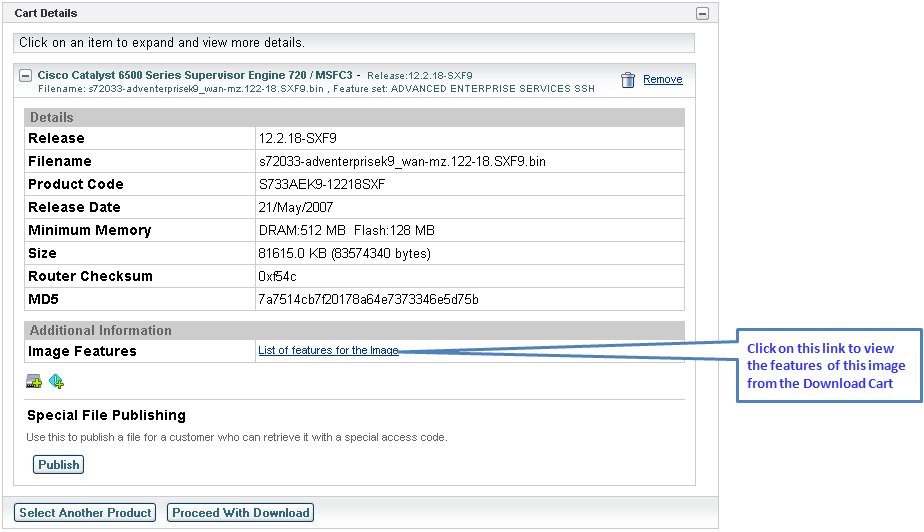Select the release value 12.2.18-SXF9 in the Details table
Viewport: 924px width, 532px height.
tap(298, 138)
